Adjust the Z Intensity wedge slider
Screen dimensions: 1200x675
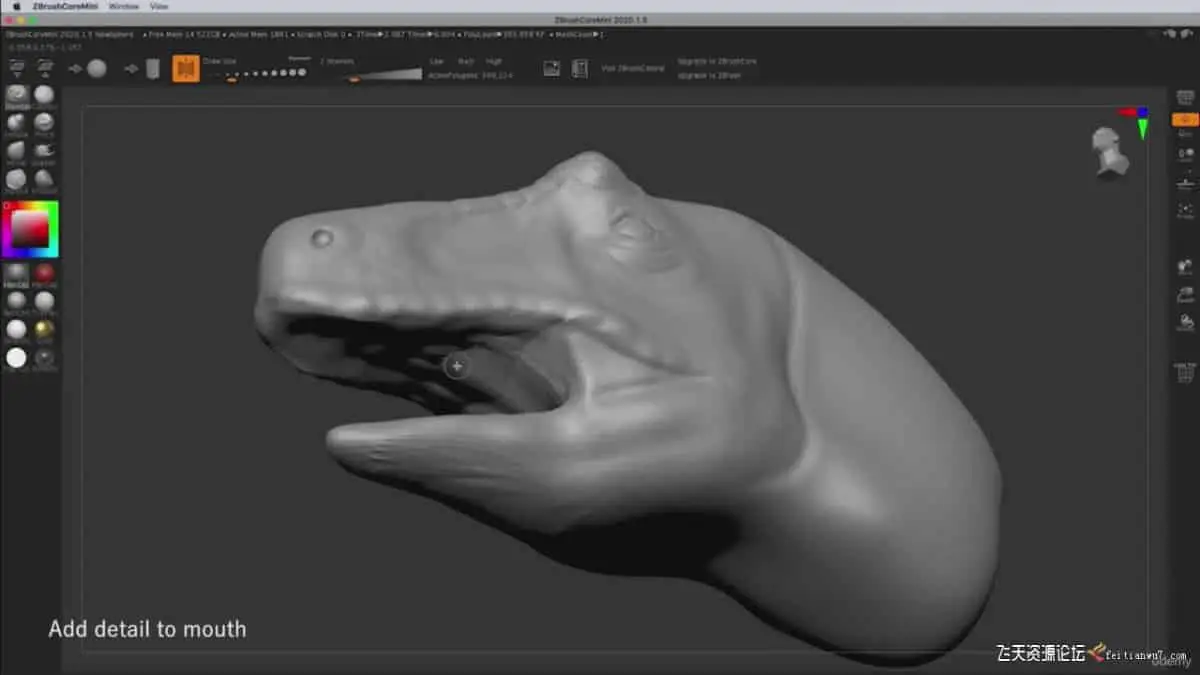[384, 74]
